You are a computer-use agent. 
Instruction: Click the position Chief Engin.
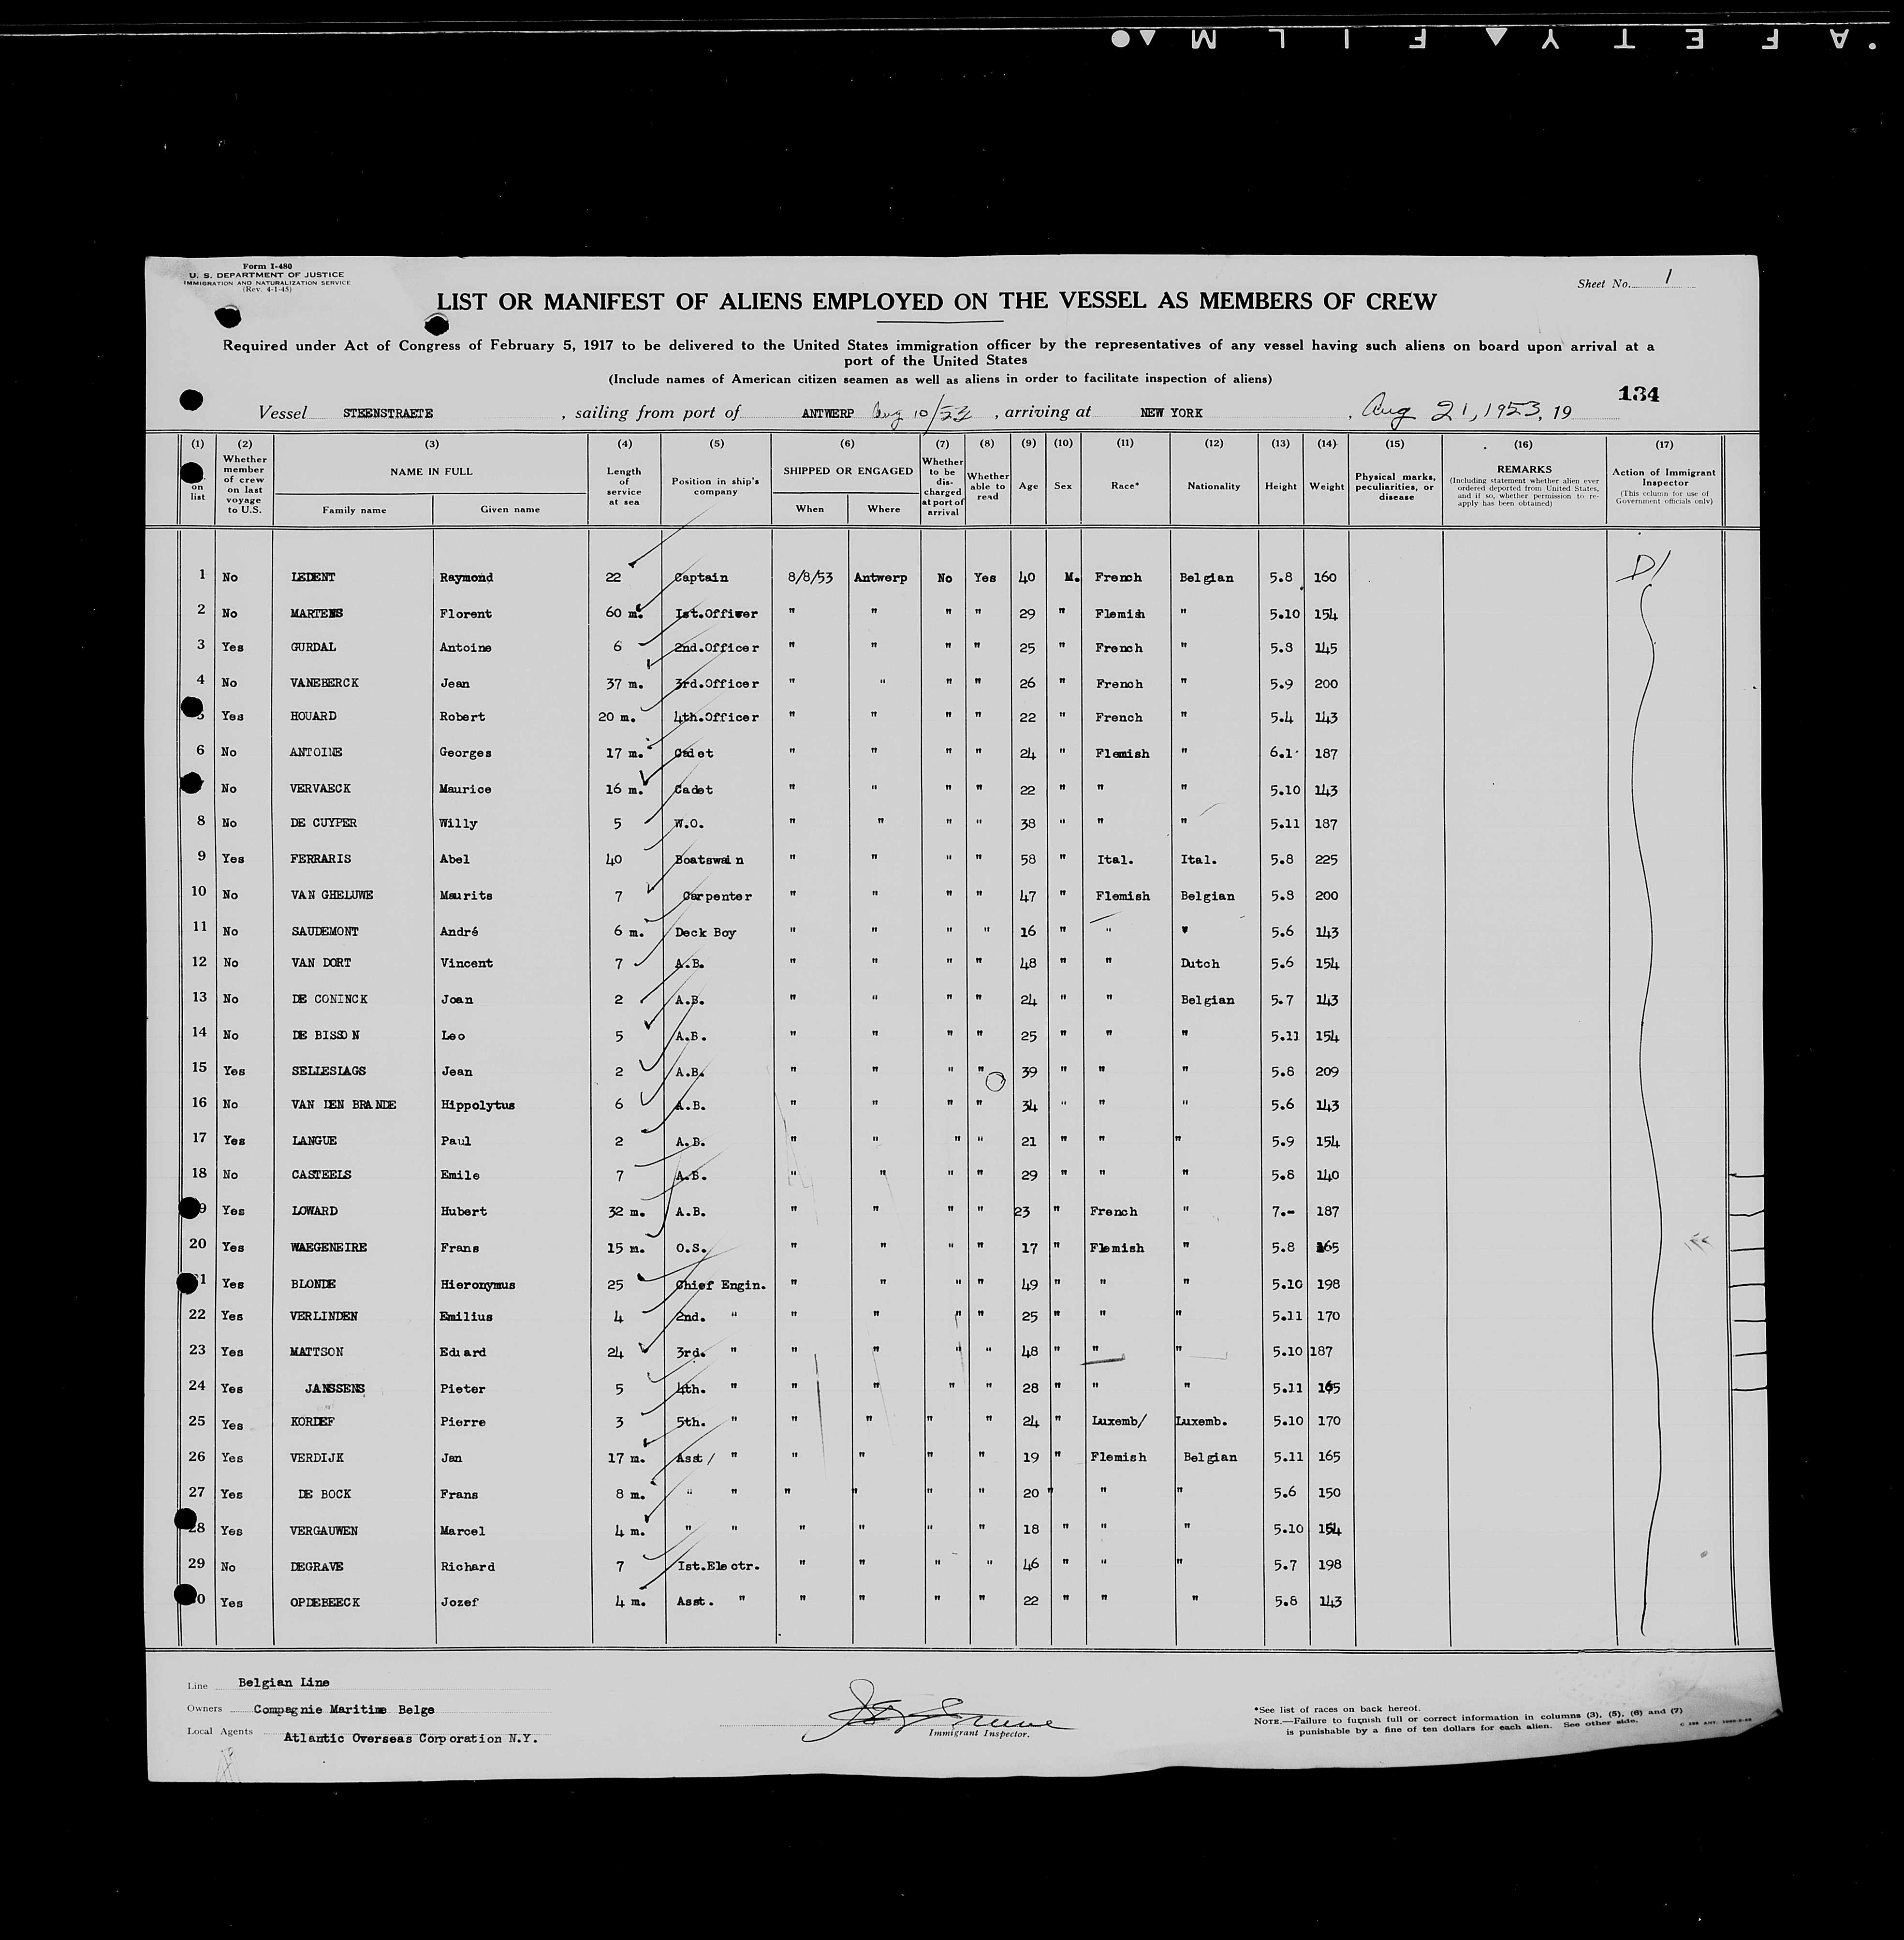coord(720,1285)
